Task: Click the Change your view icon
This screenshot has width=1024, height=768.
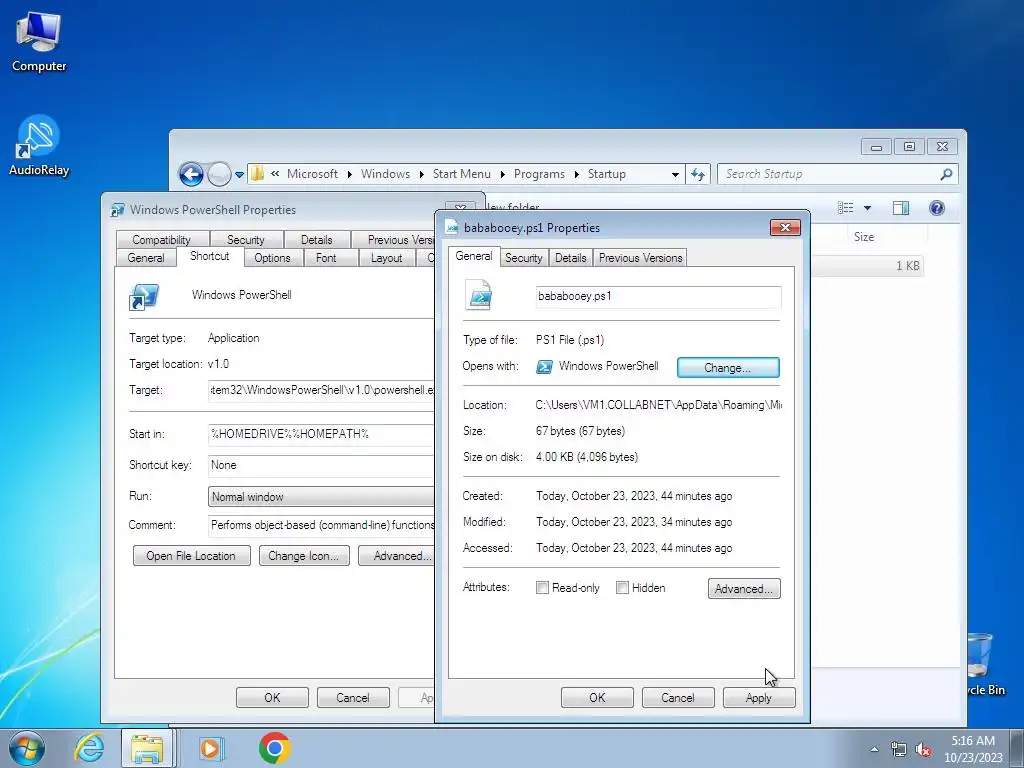Action: [x=846, y=208]
